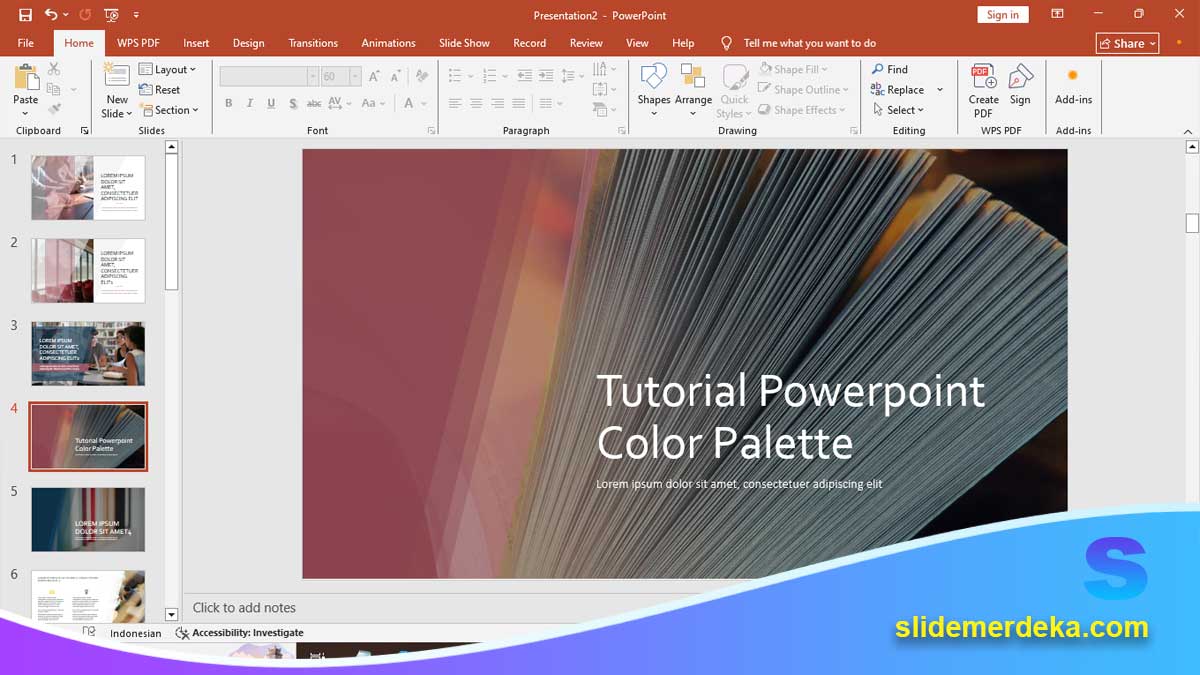Switch to the Design tab
Image resolution: width=1200 pixels, height=675 pixels.
249,43
